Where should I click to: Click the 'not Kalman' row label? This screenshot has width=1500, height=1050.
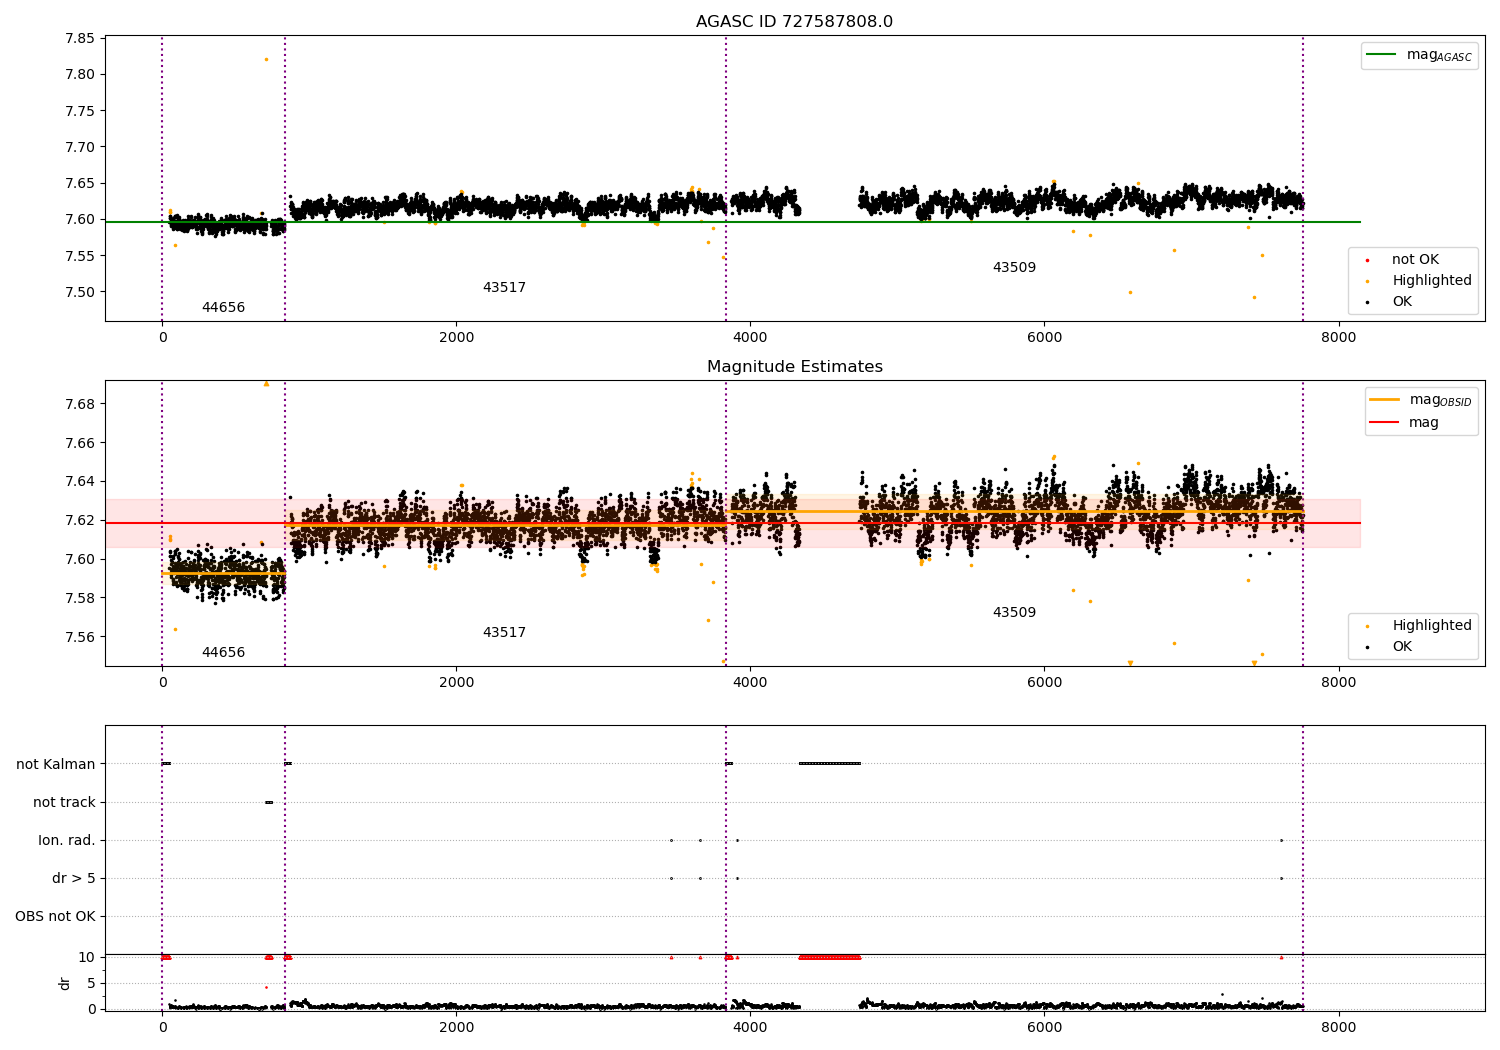point(56,764)
